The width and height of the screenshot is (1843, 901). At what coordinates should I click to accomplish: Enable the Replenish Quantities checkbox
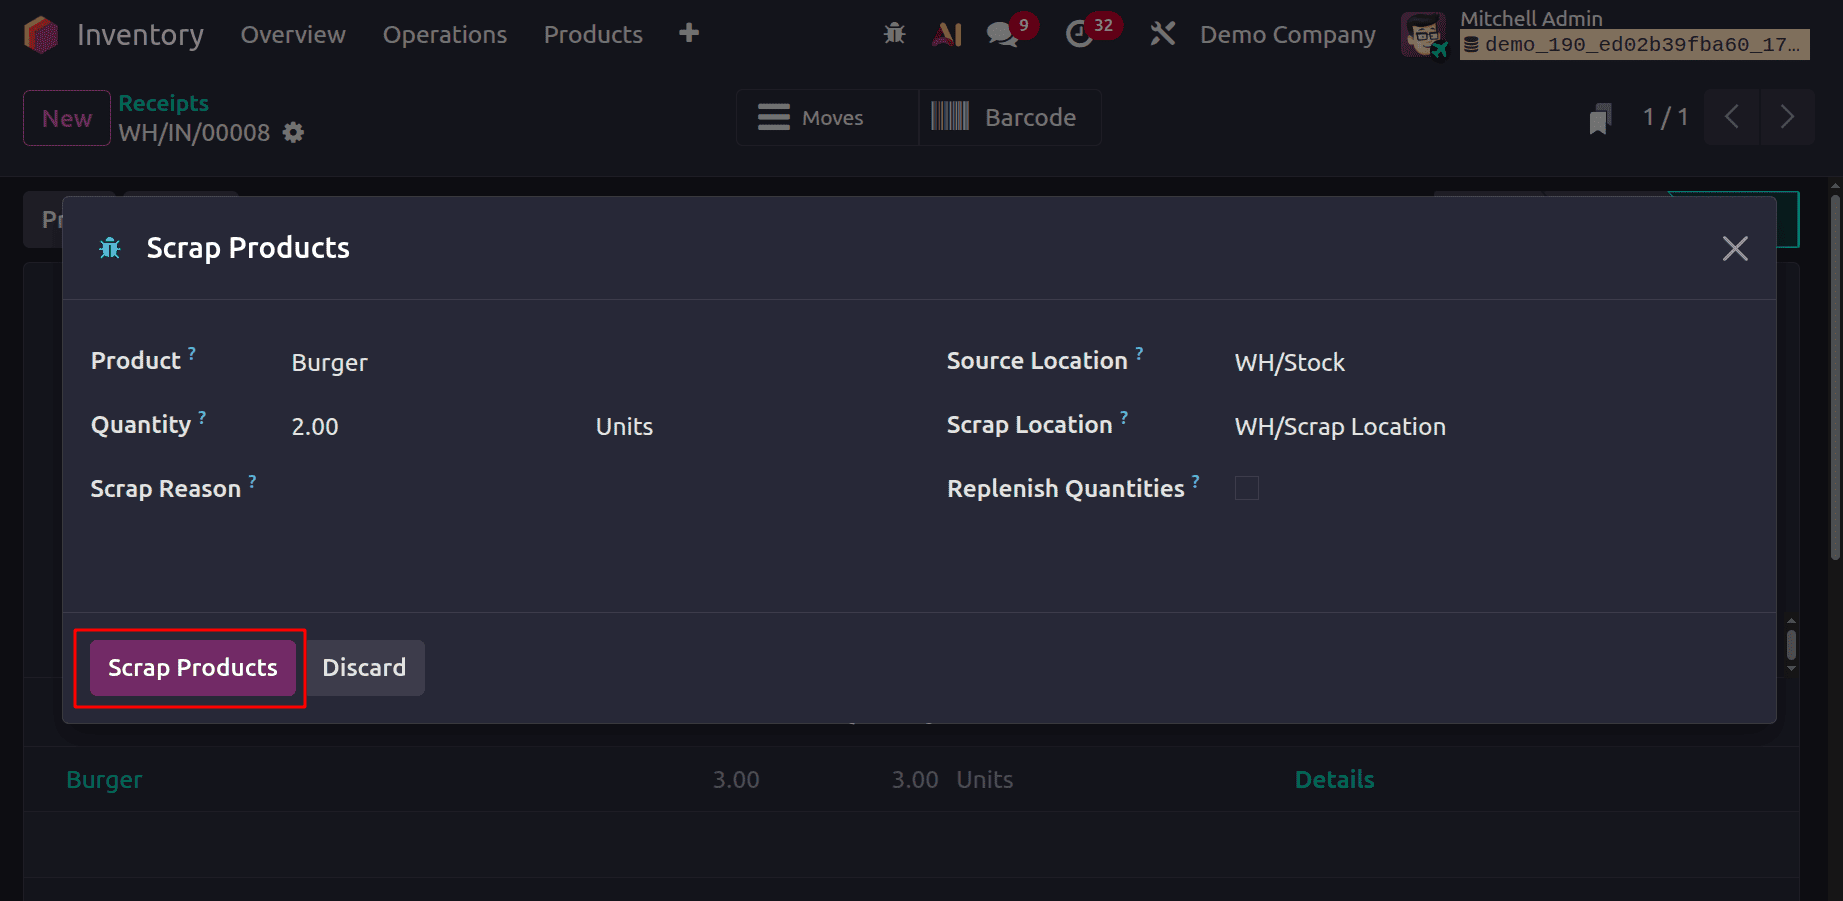click(x=1246, y=488)
